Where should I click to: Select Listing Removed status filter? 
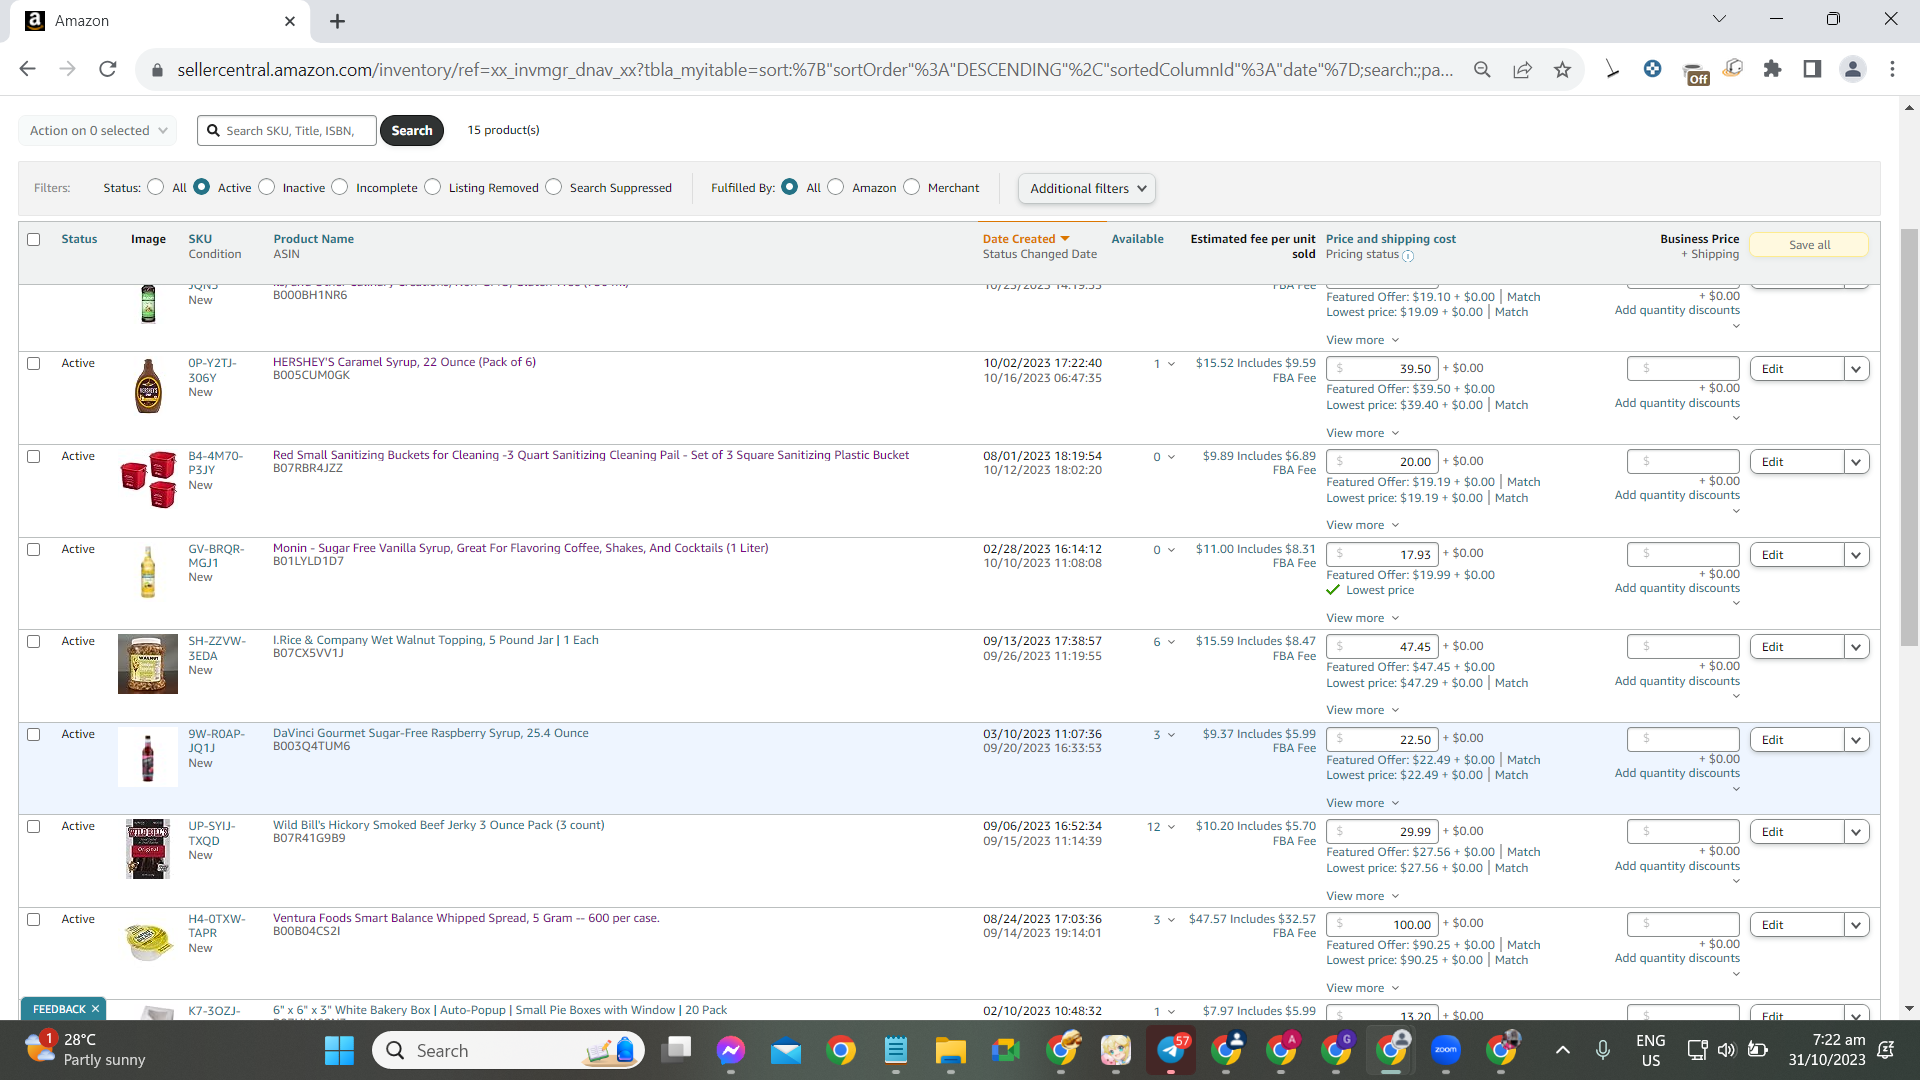pos(433,187)
